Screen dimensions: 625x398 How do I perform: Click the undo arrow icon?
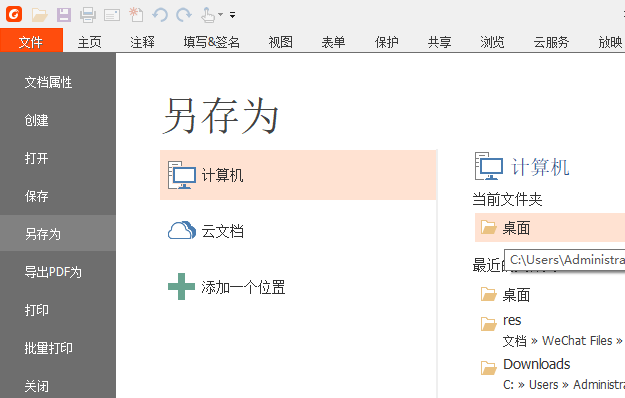coord(160,15)
